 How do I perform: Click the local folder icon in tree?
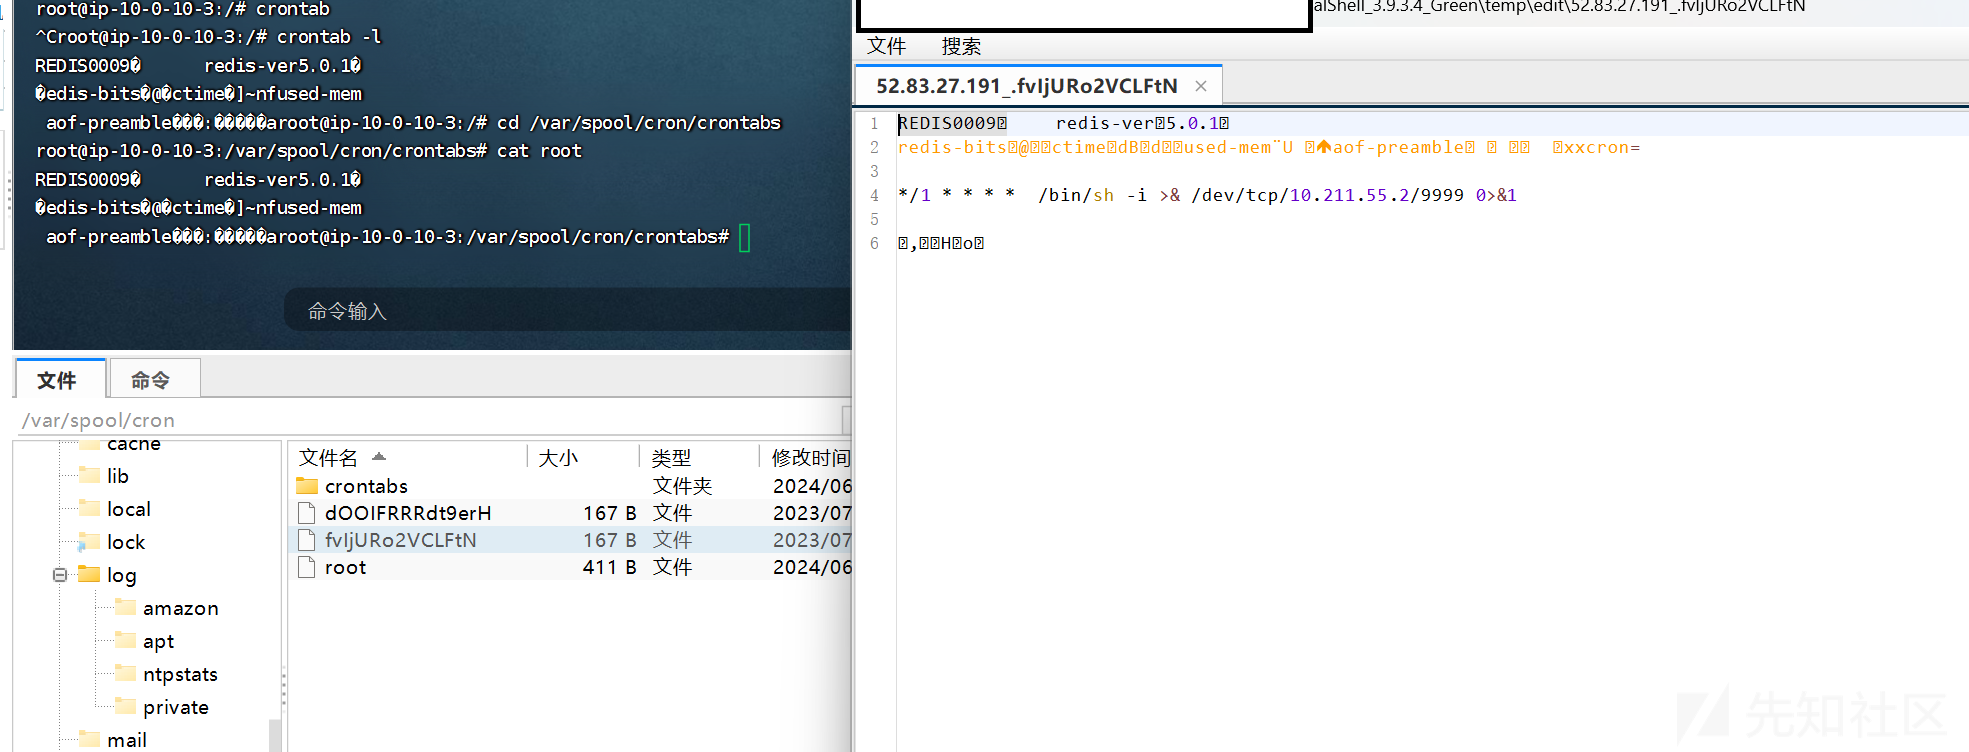(x=89, y=508)
